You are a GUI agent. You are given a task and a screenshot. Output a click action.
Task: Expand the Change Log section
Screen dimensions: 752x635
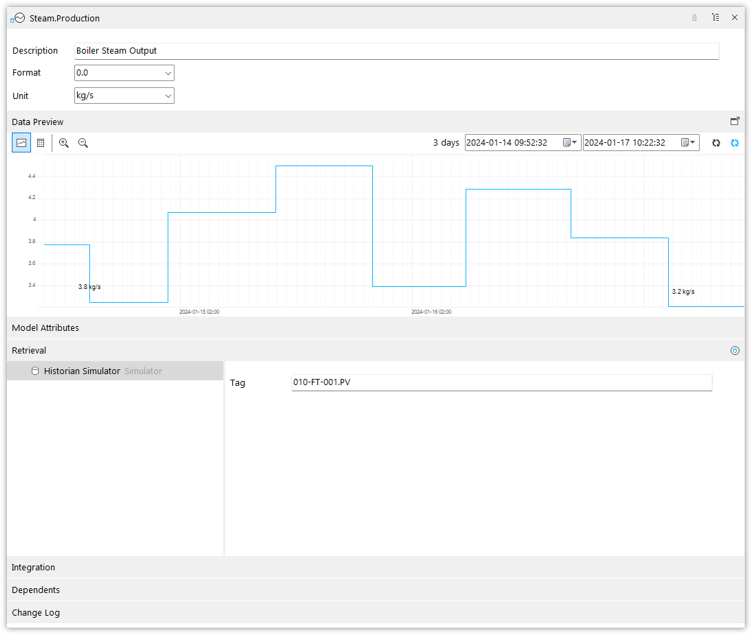coord(376,613)
